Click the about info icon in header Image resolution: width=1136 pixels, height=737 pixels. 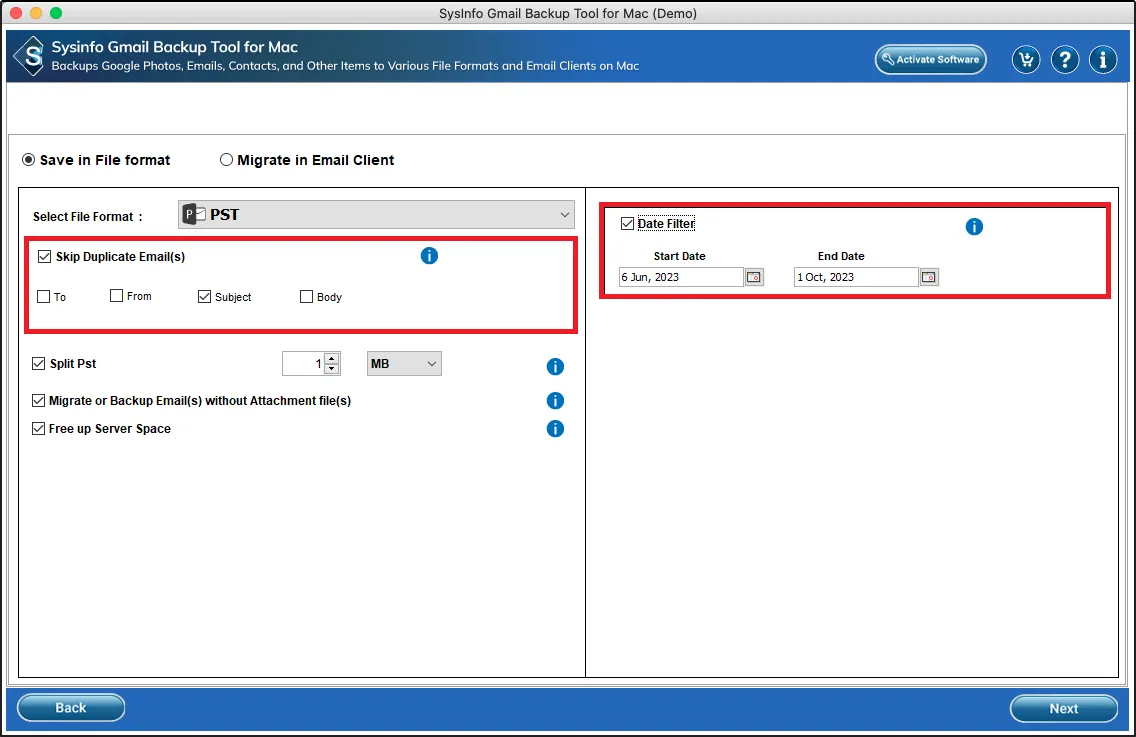point(1102,60)
